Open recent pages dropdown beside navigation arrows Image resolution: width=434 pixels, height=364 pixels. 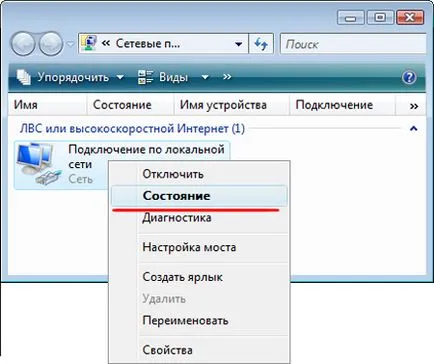click(x=70, y=44)
